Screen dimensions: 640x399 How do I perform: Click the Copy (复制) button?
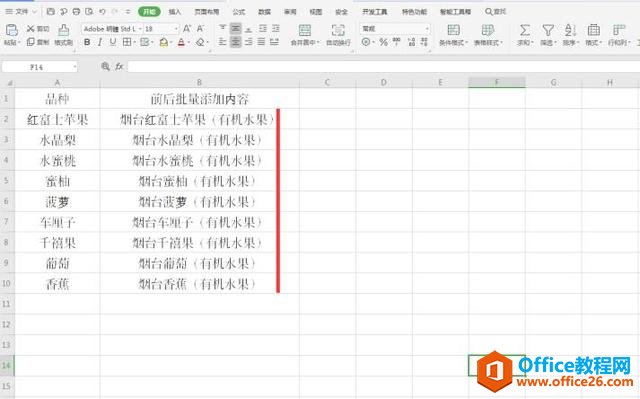[38, 42]
